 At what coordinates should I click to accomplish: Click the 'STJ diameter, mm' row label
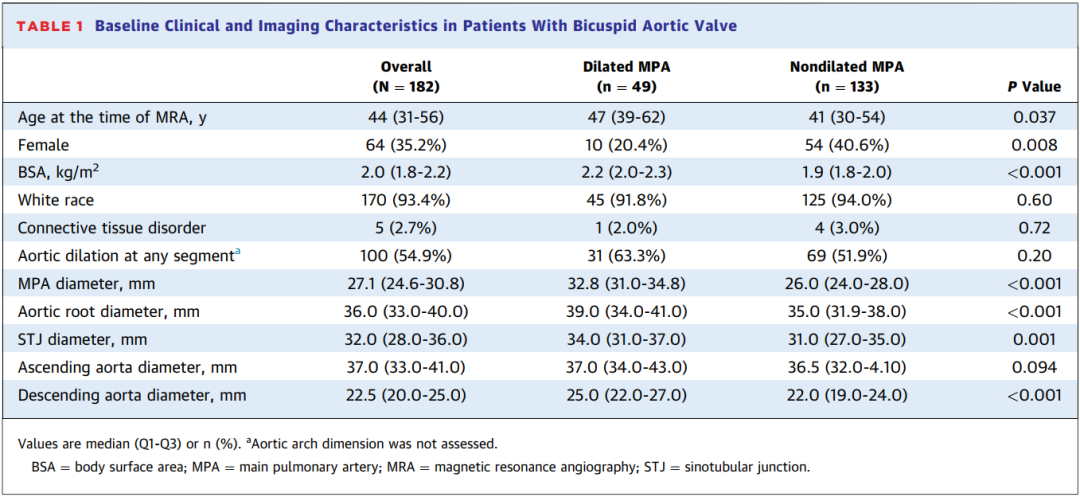pos(83,340)
